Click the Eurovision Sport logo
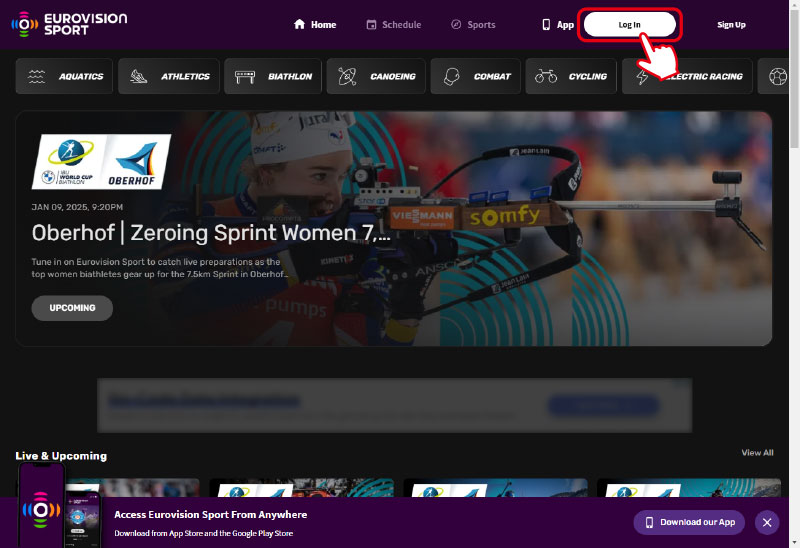This screenshot has width=800, height=548. pos(69,24)
